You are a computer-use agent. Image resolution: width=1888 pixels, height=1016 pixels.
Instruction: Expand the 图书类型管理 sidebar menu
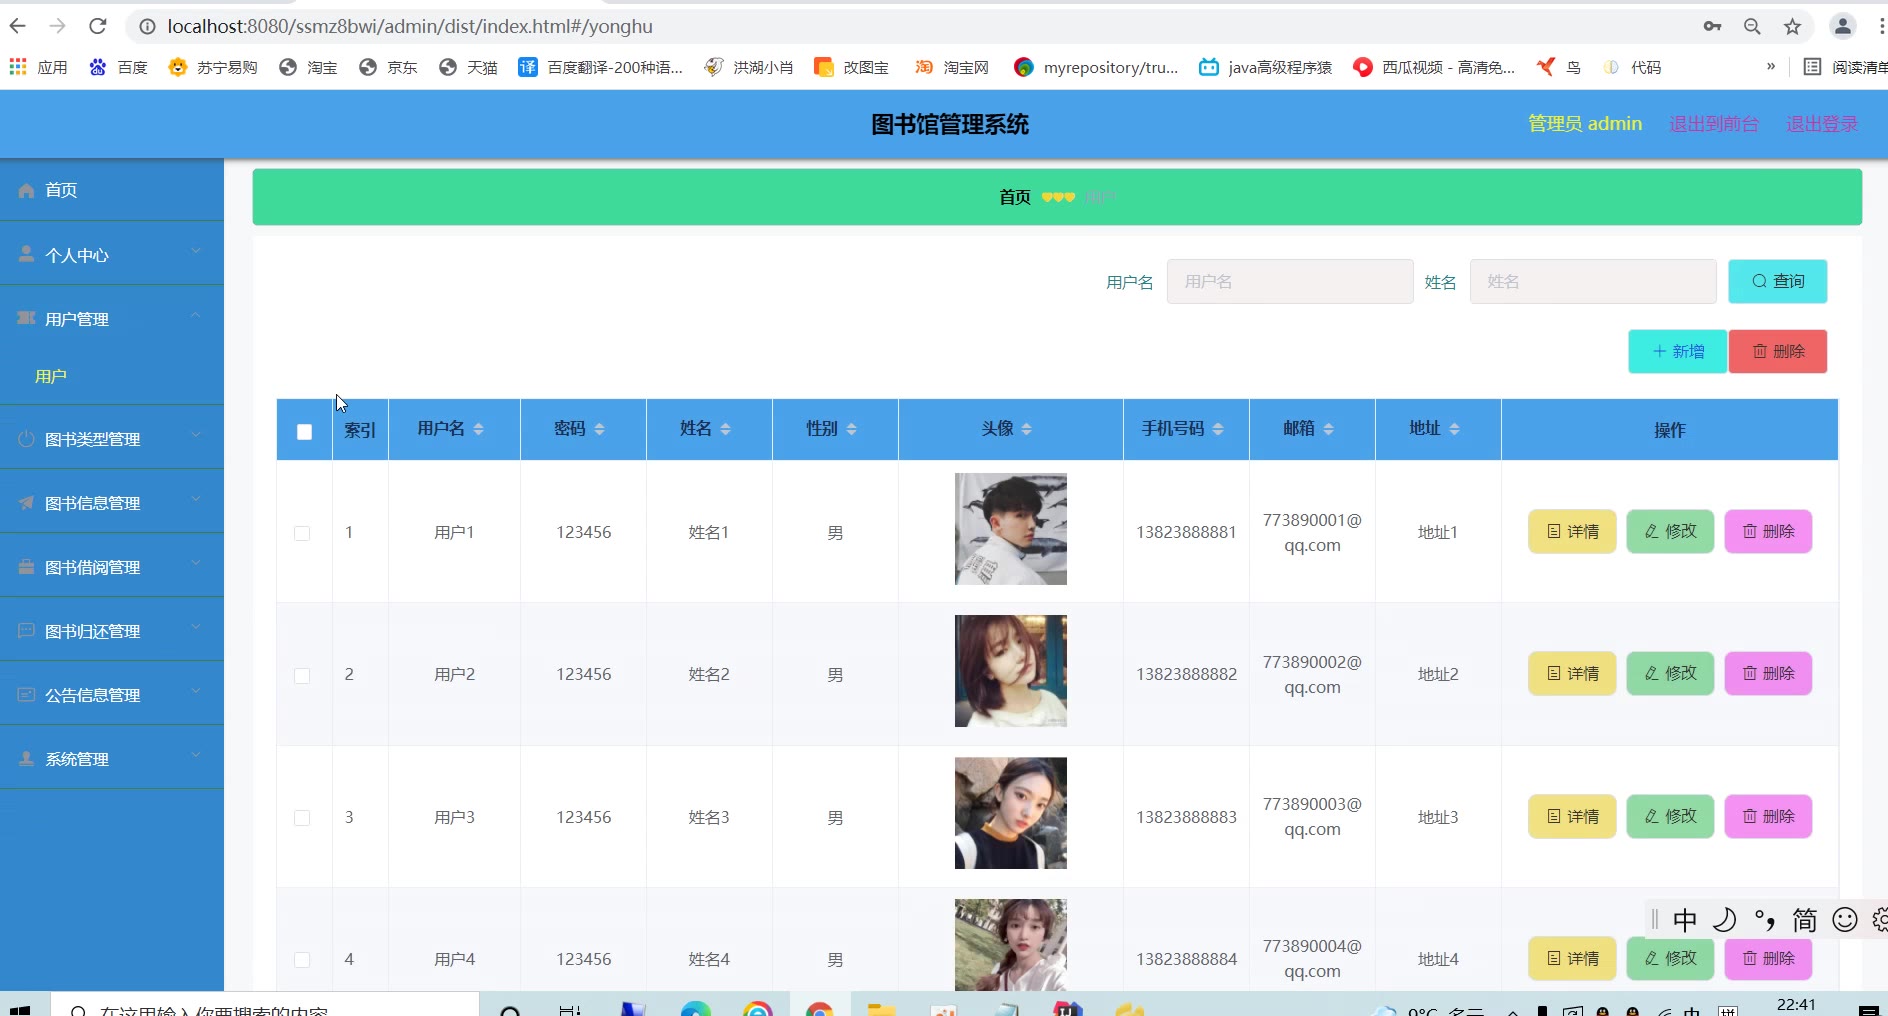pos(112,438)
